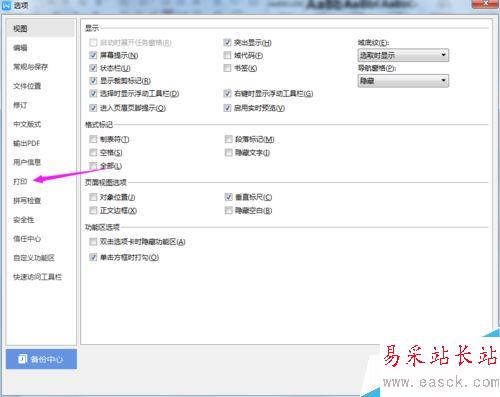Open the 编辑 options page
This screenshot has width=500, height=397.
(x=20, y=48)
